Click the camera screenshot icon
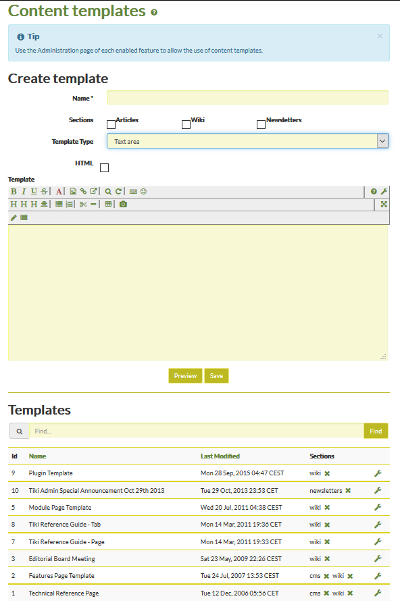The height and width of the screenshot is (609, 400). tap(123, 204)
